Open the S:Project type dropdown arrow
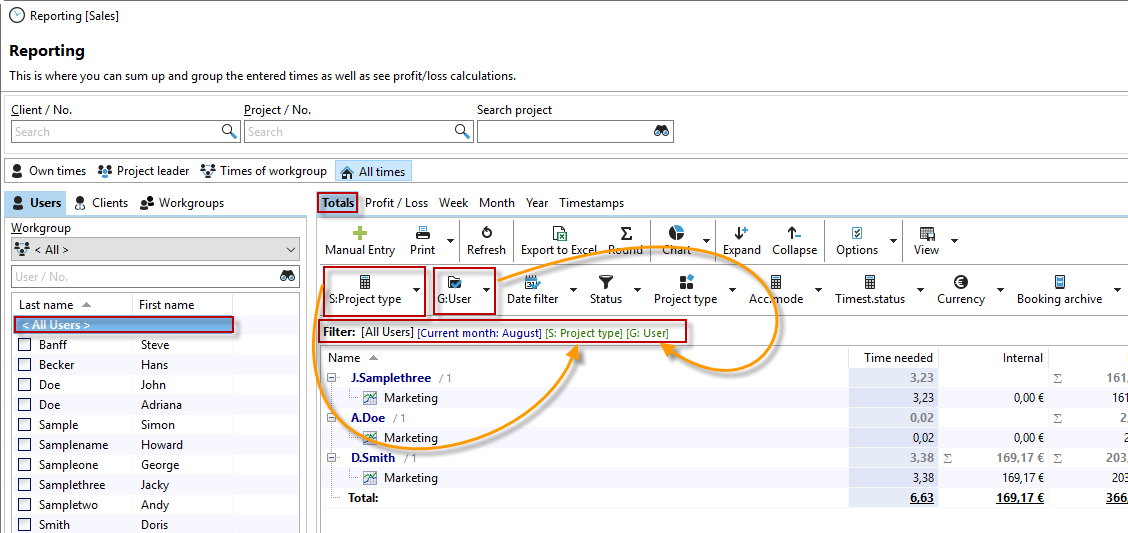Screen dimensions: 1128x533 click(x=416, y=290)
